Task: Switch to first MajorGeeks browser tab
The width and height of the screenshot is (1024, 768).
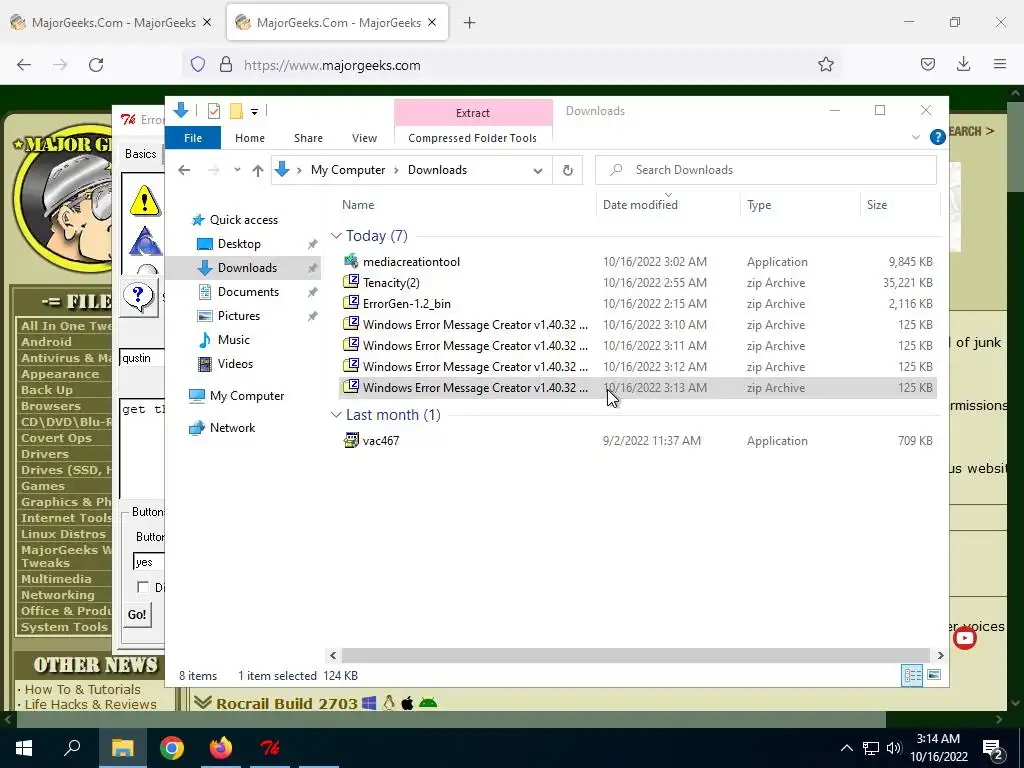Action: pos(112,23)
